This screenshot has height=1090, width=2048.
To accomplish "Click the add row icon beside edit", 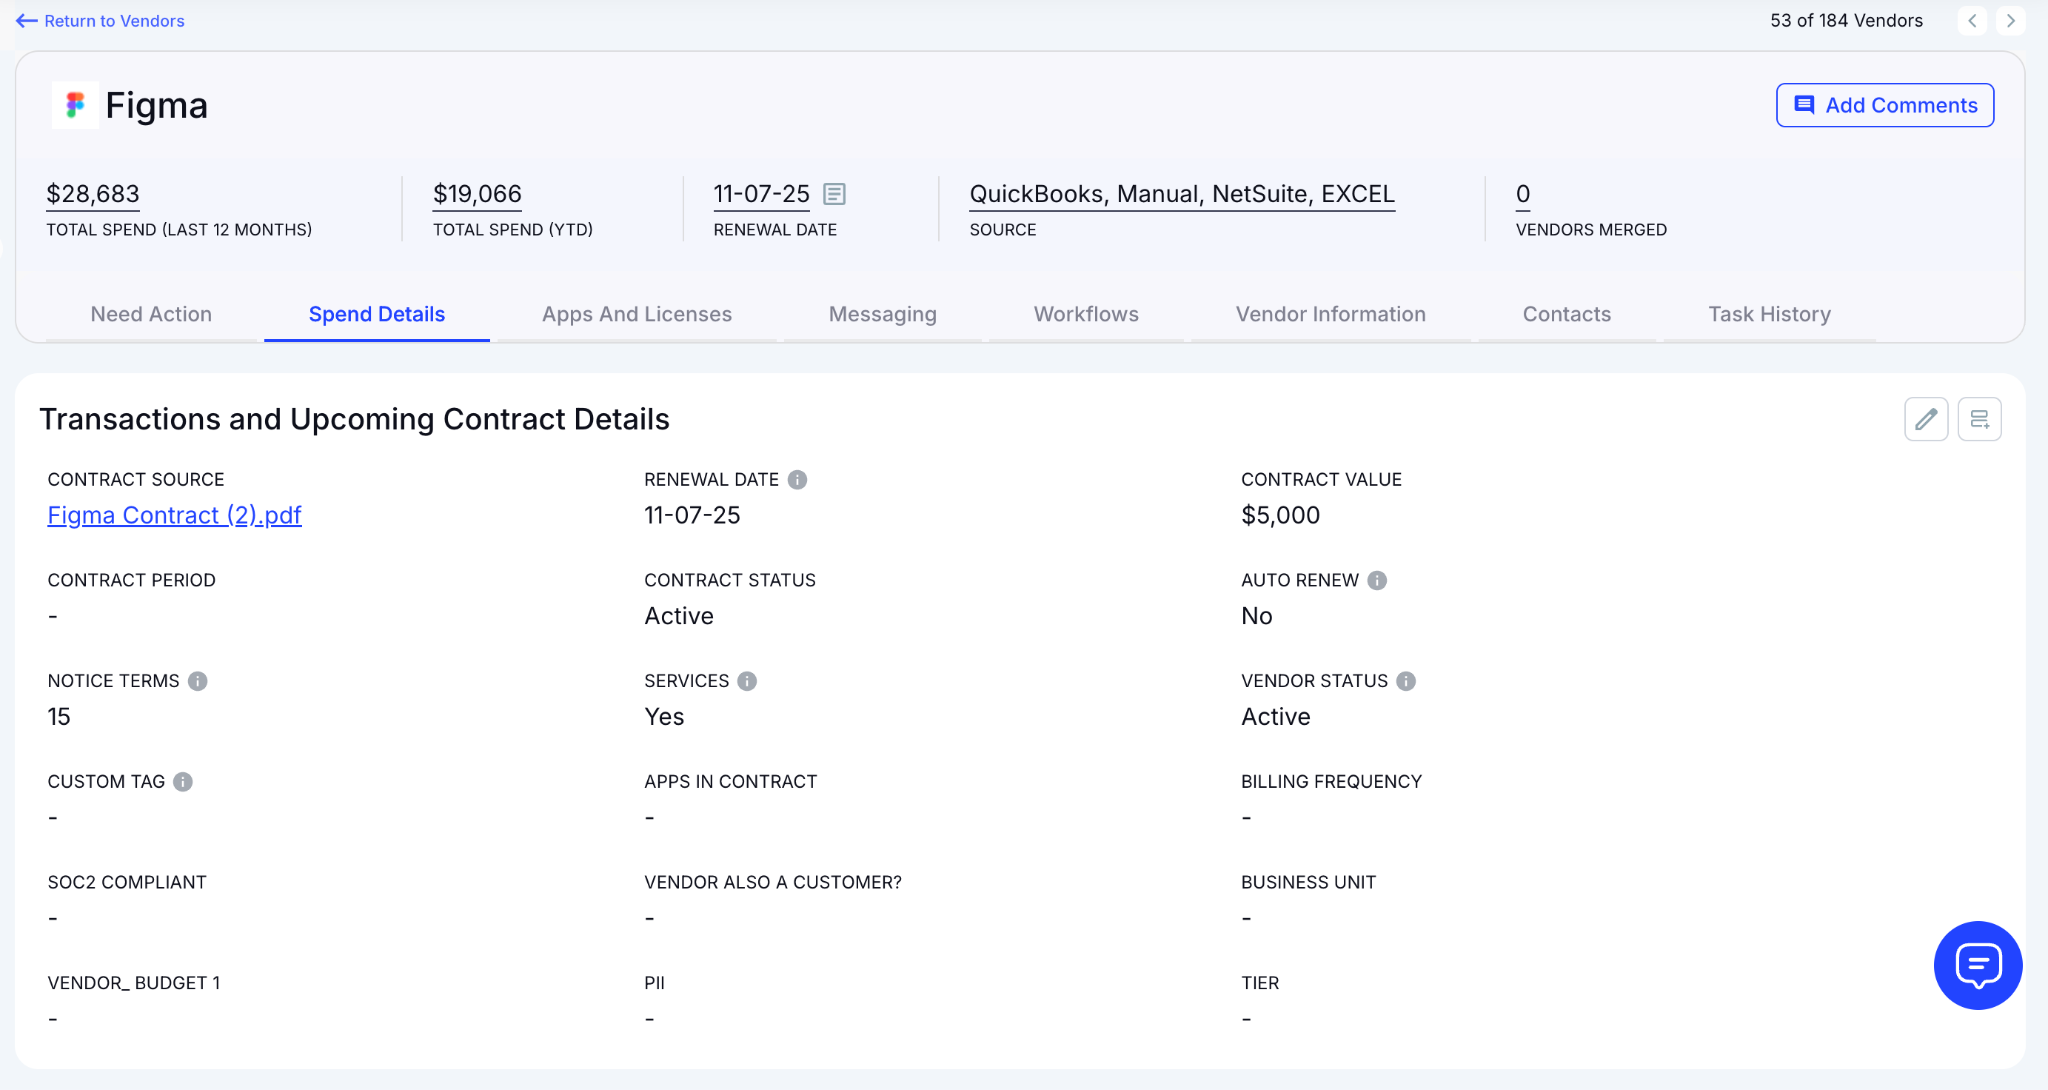I will coord(1979,419).
